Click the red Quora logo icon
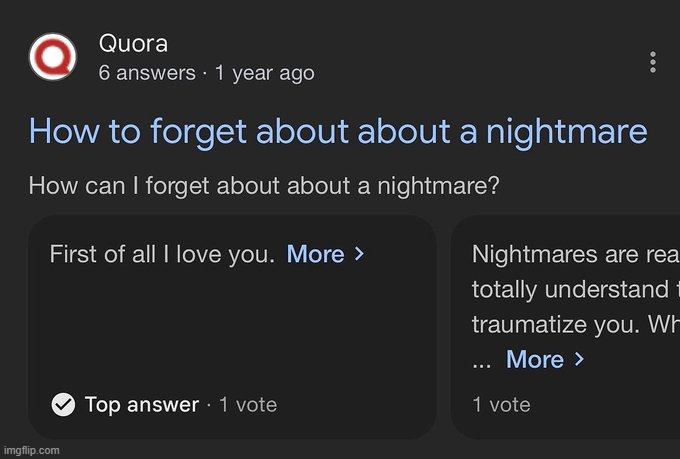Viewport: 680px width, 459px height. pyautogui.click(x=53, y=58)
